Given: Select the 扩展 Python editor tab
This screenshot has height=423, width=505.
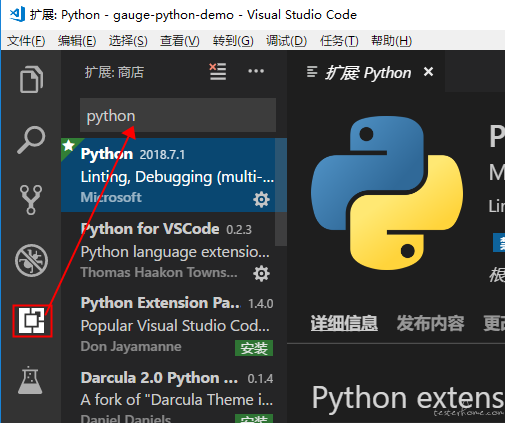Looking at the screenshot, I should click(x=366, y=72).
